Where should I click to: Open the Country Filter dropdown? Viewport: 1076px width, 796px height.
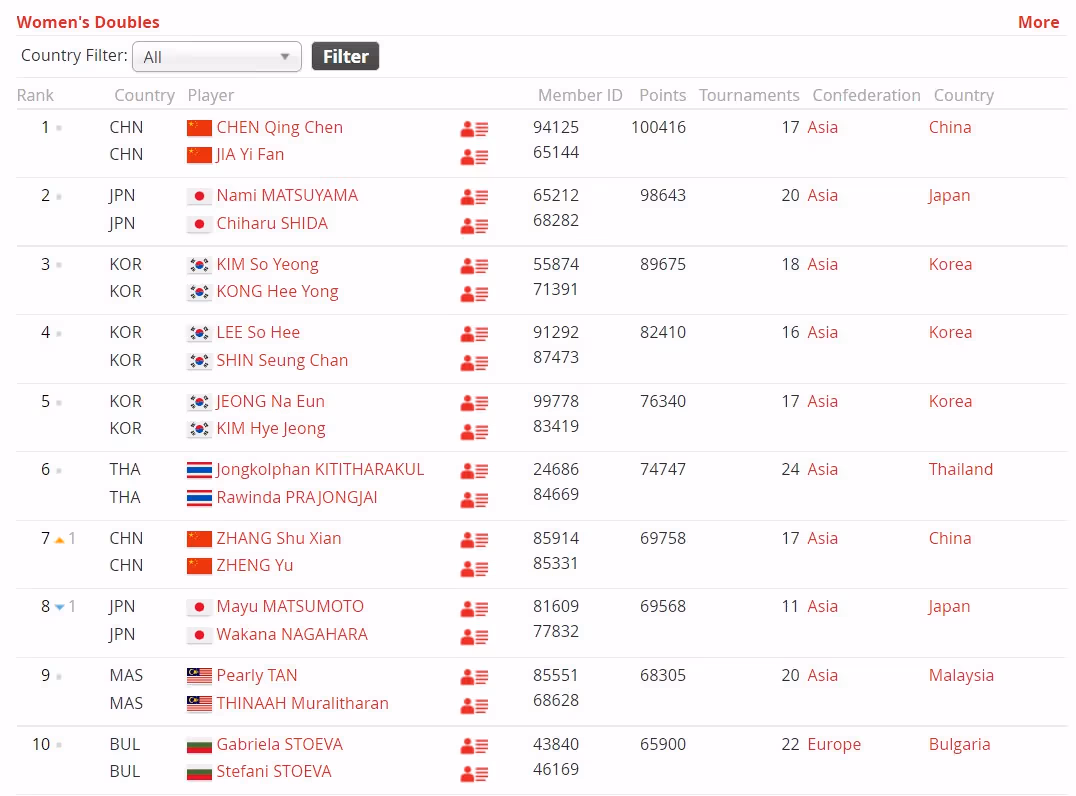[217, 57]
